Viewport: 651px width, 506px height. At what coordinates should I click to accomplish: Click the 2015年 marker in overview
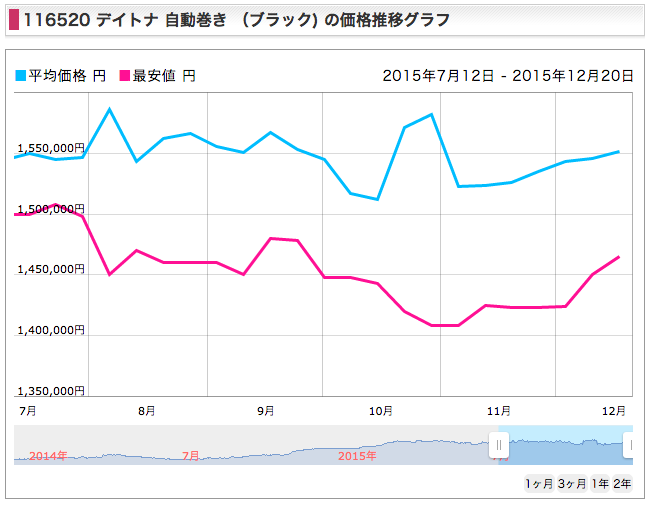tap(357, 456)
